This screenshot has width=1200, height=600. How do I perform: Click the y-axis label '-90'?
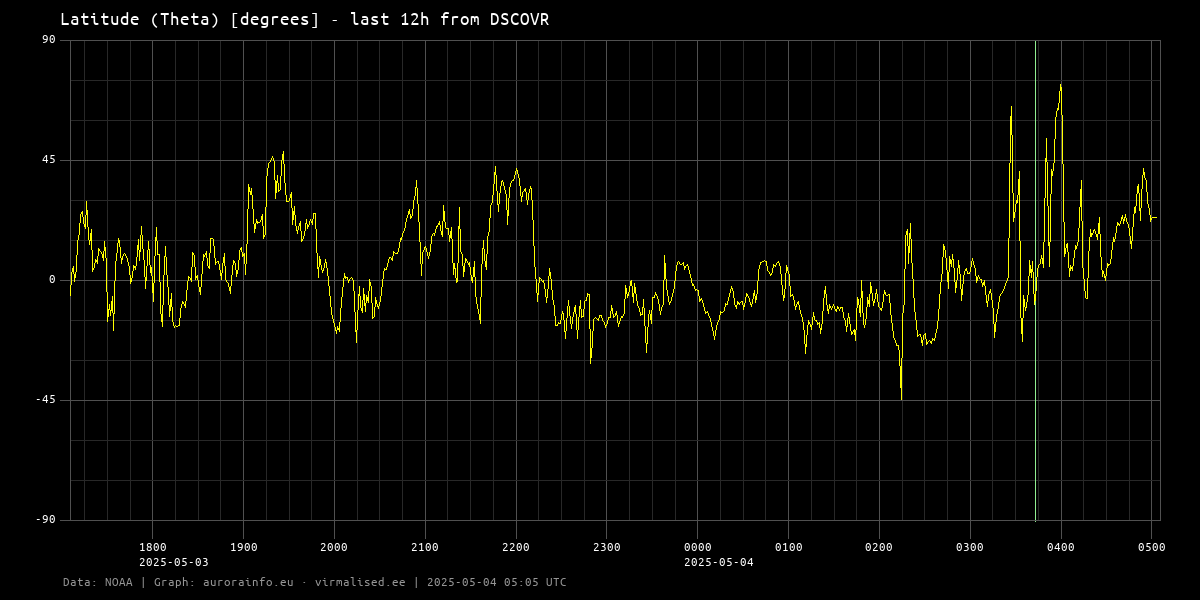tap(46, 520)
